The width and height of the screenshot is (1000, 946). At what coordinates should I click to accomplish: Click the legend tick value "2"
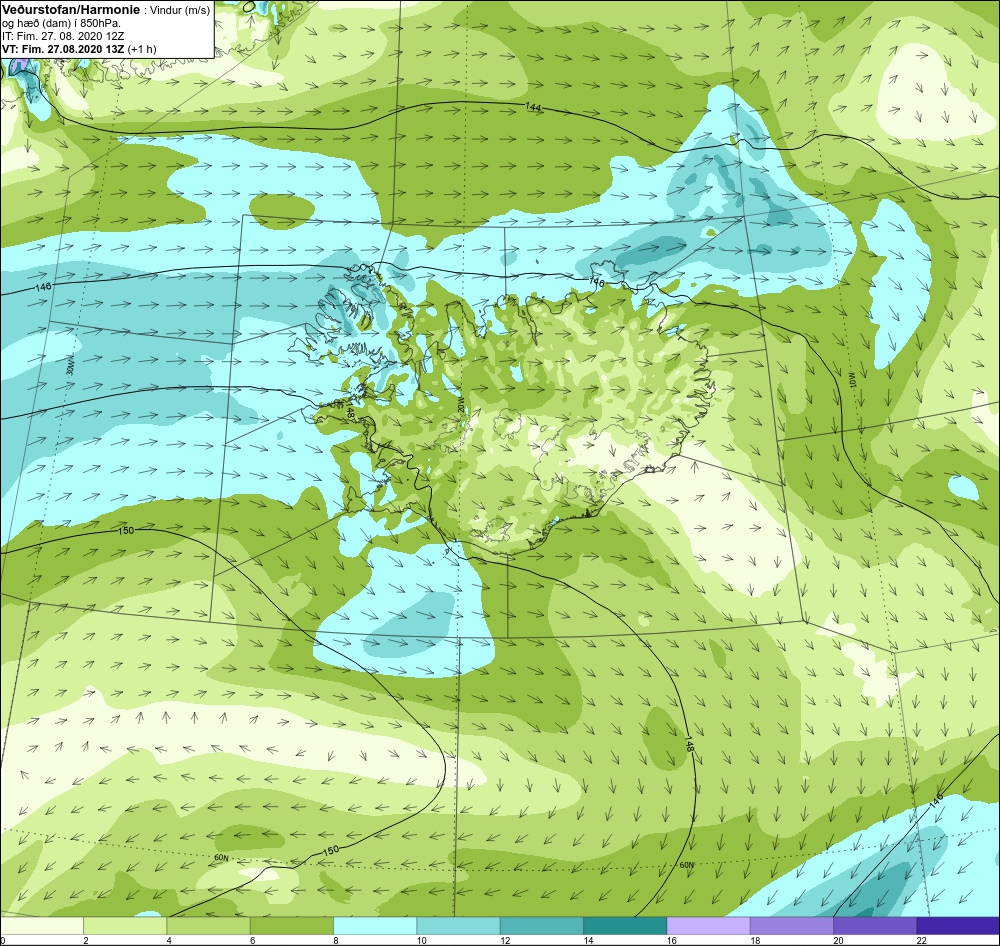coord(85,940)
